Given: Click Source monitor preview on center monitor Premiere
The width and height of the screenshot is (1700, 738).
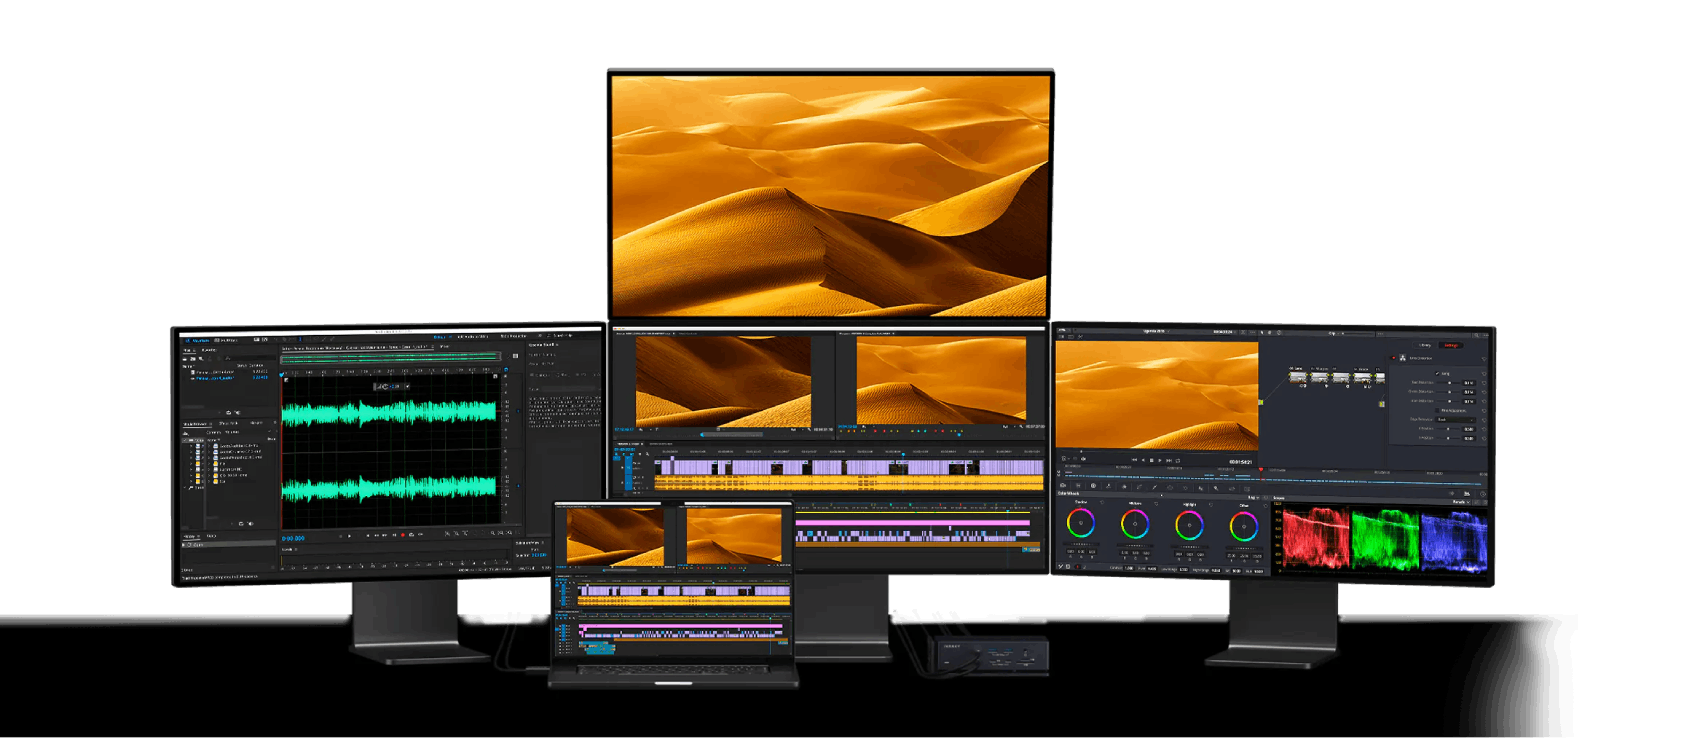Looking at the screenshot, I should point(723,381).
